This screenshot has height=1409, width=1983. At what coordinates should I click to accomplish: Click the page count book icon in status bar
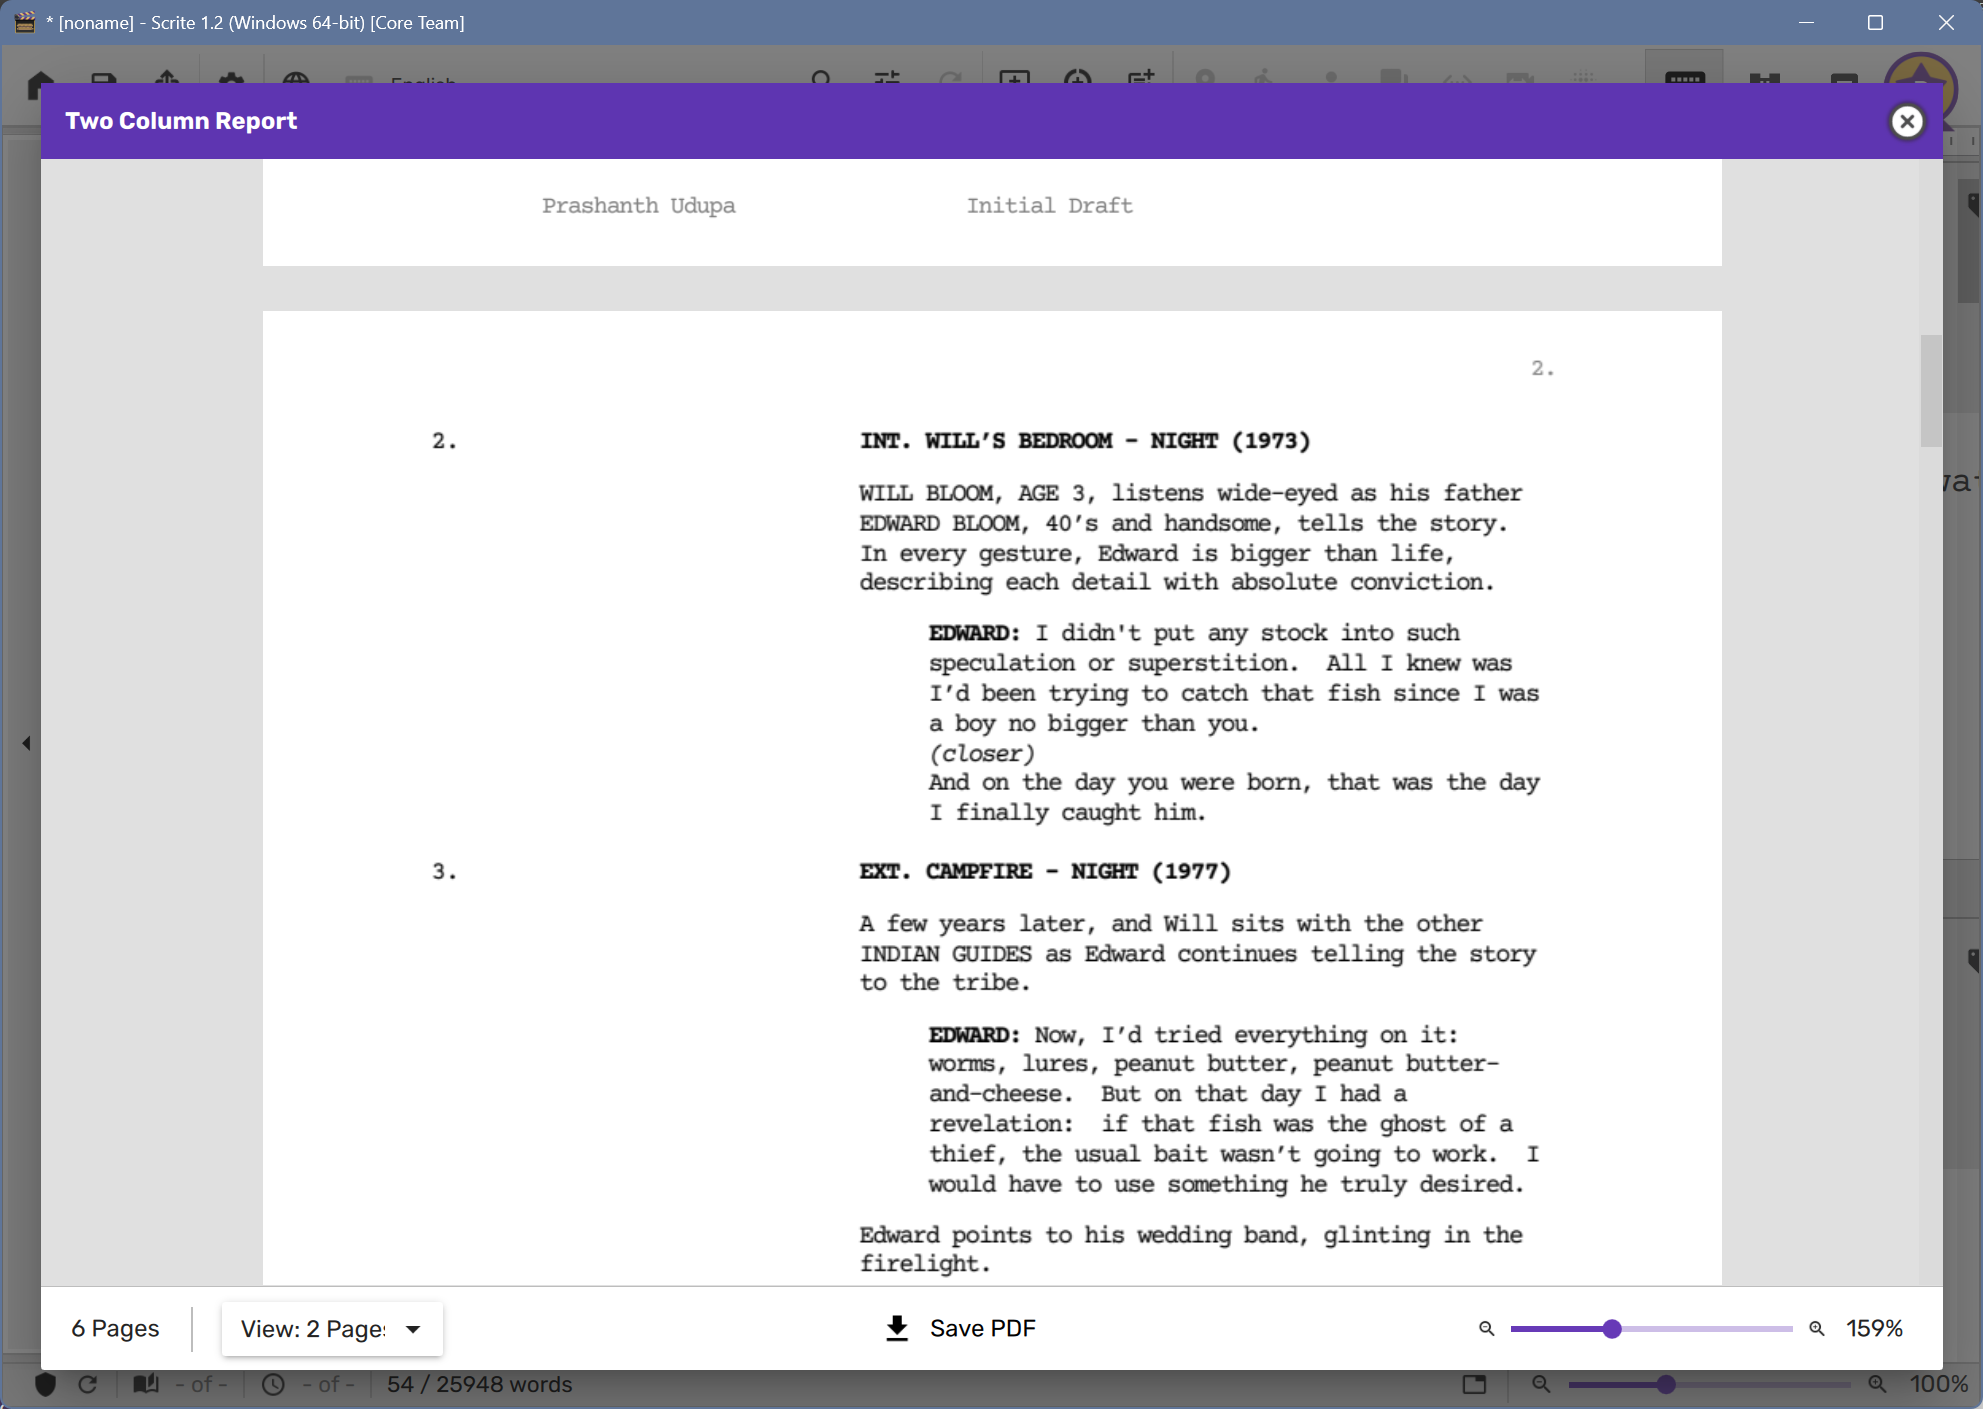(x=146, y=1384)
